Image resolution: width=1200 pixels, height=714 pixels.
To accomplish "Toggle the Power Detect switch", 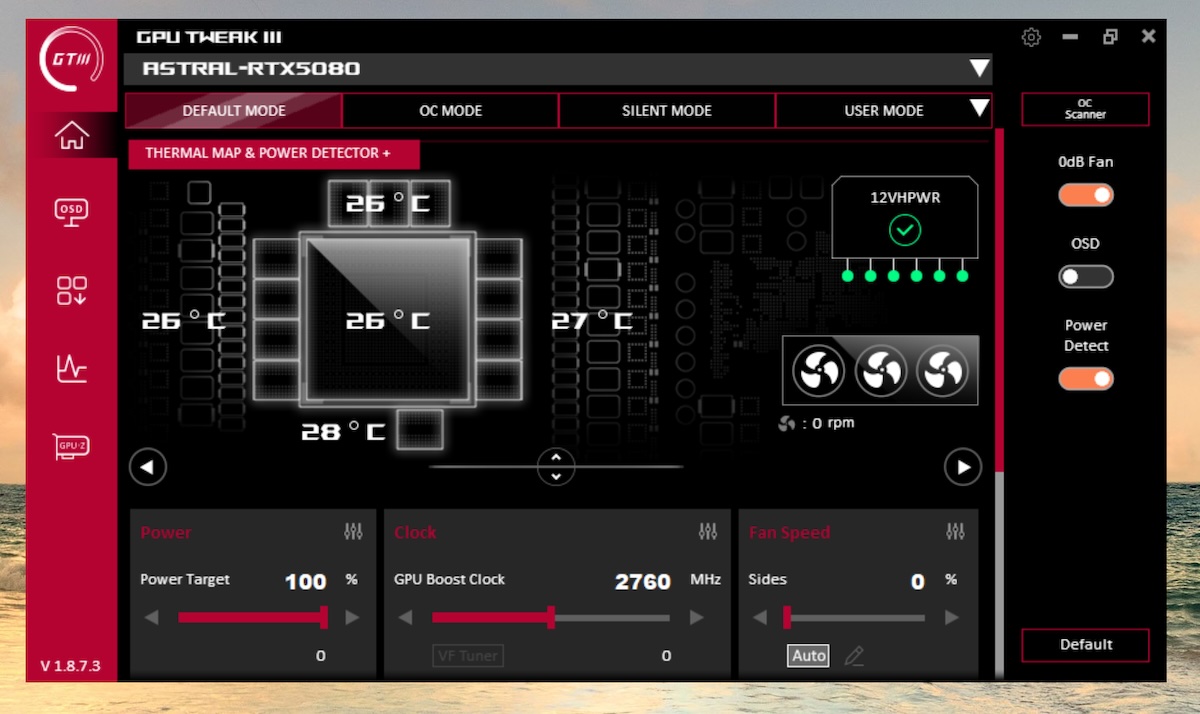I will click(x=1086, y=379).
